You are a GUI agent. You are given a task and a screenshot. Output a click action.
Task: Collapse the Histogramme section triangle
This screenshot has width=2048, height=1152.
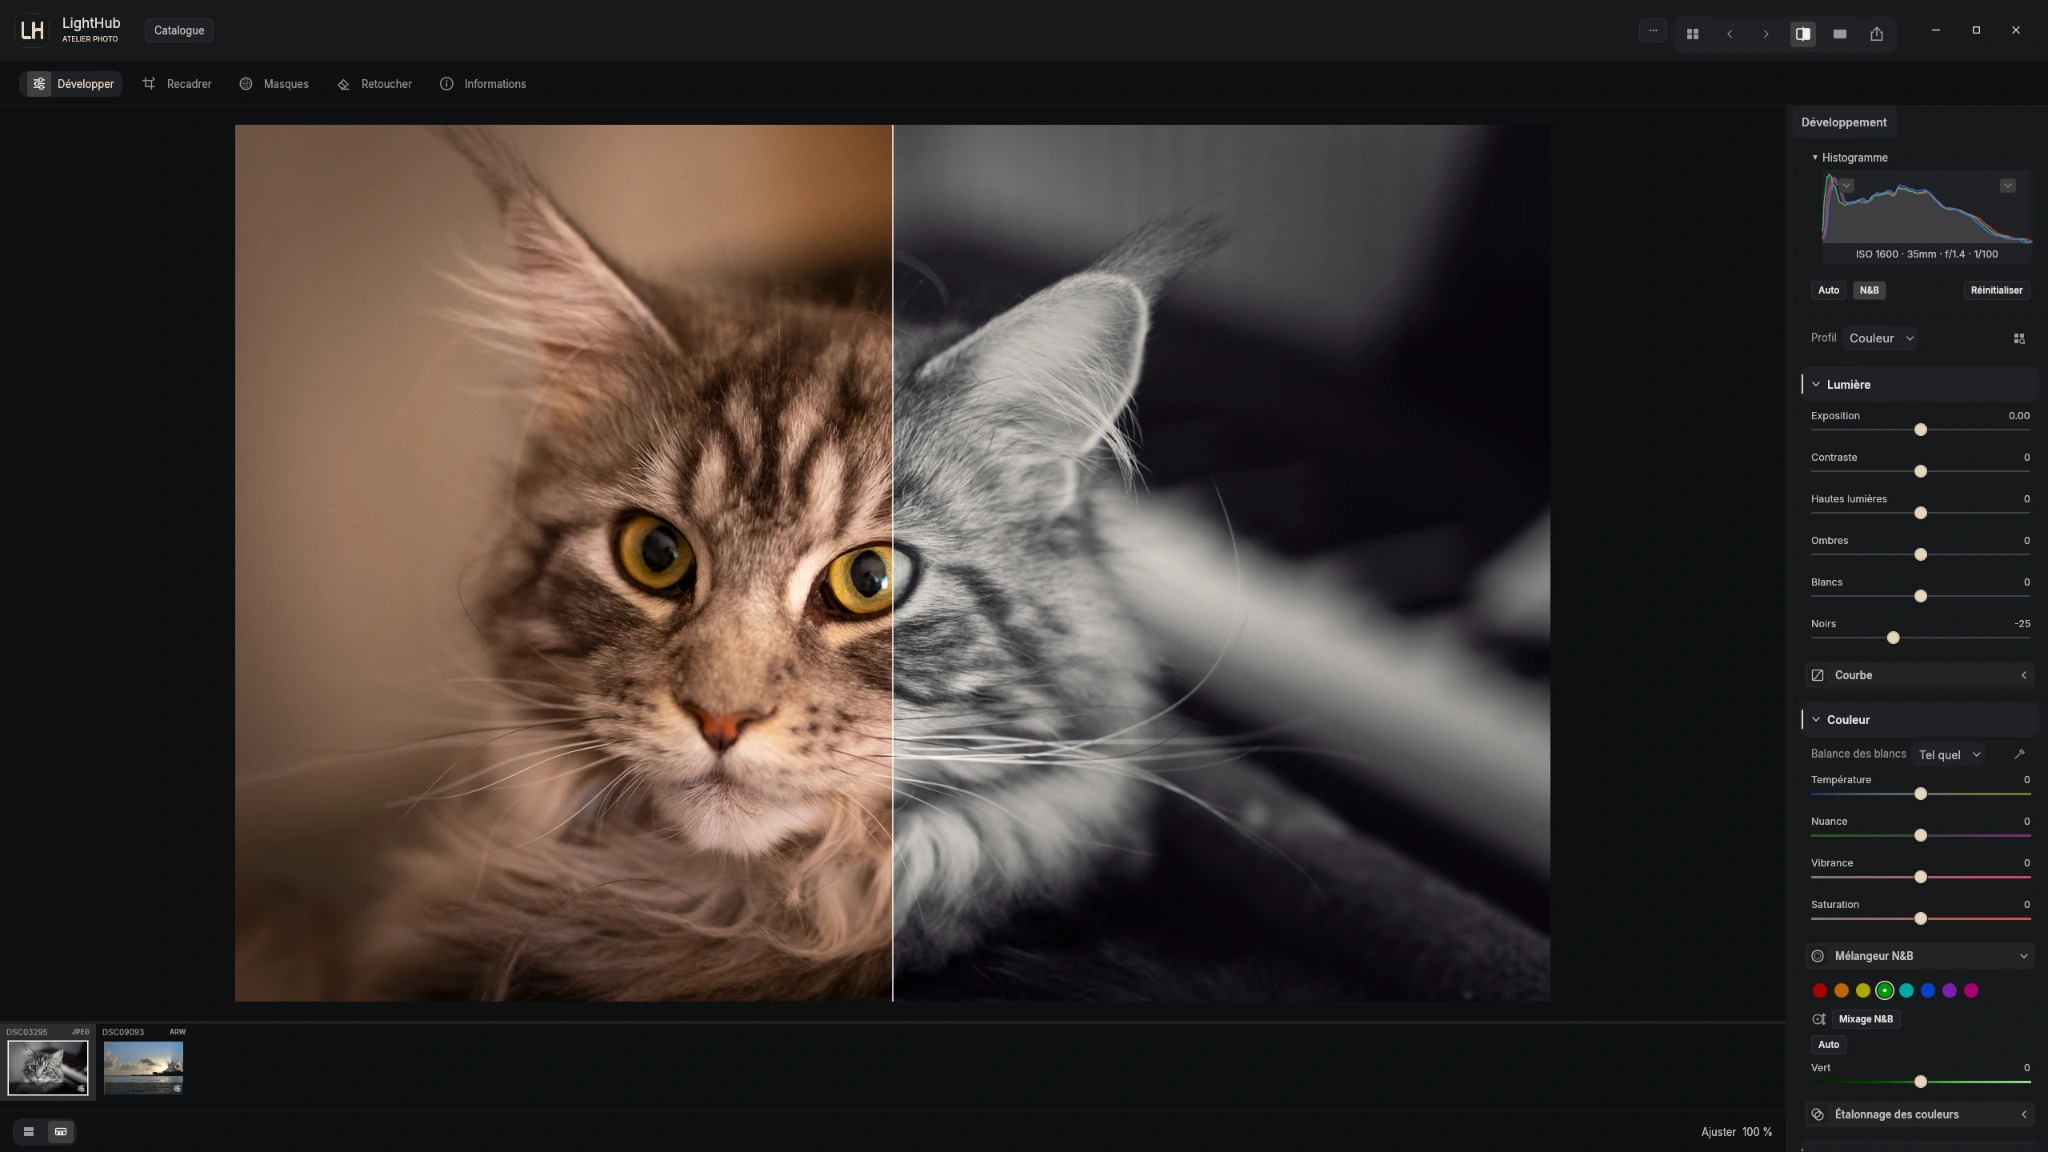click(x=1815, y=158)
